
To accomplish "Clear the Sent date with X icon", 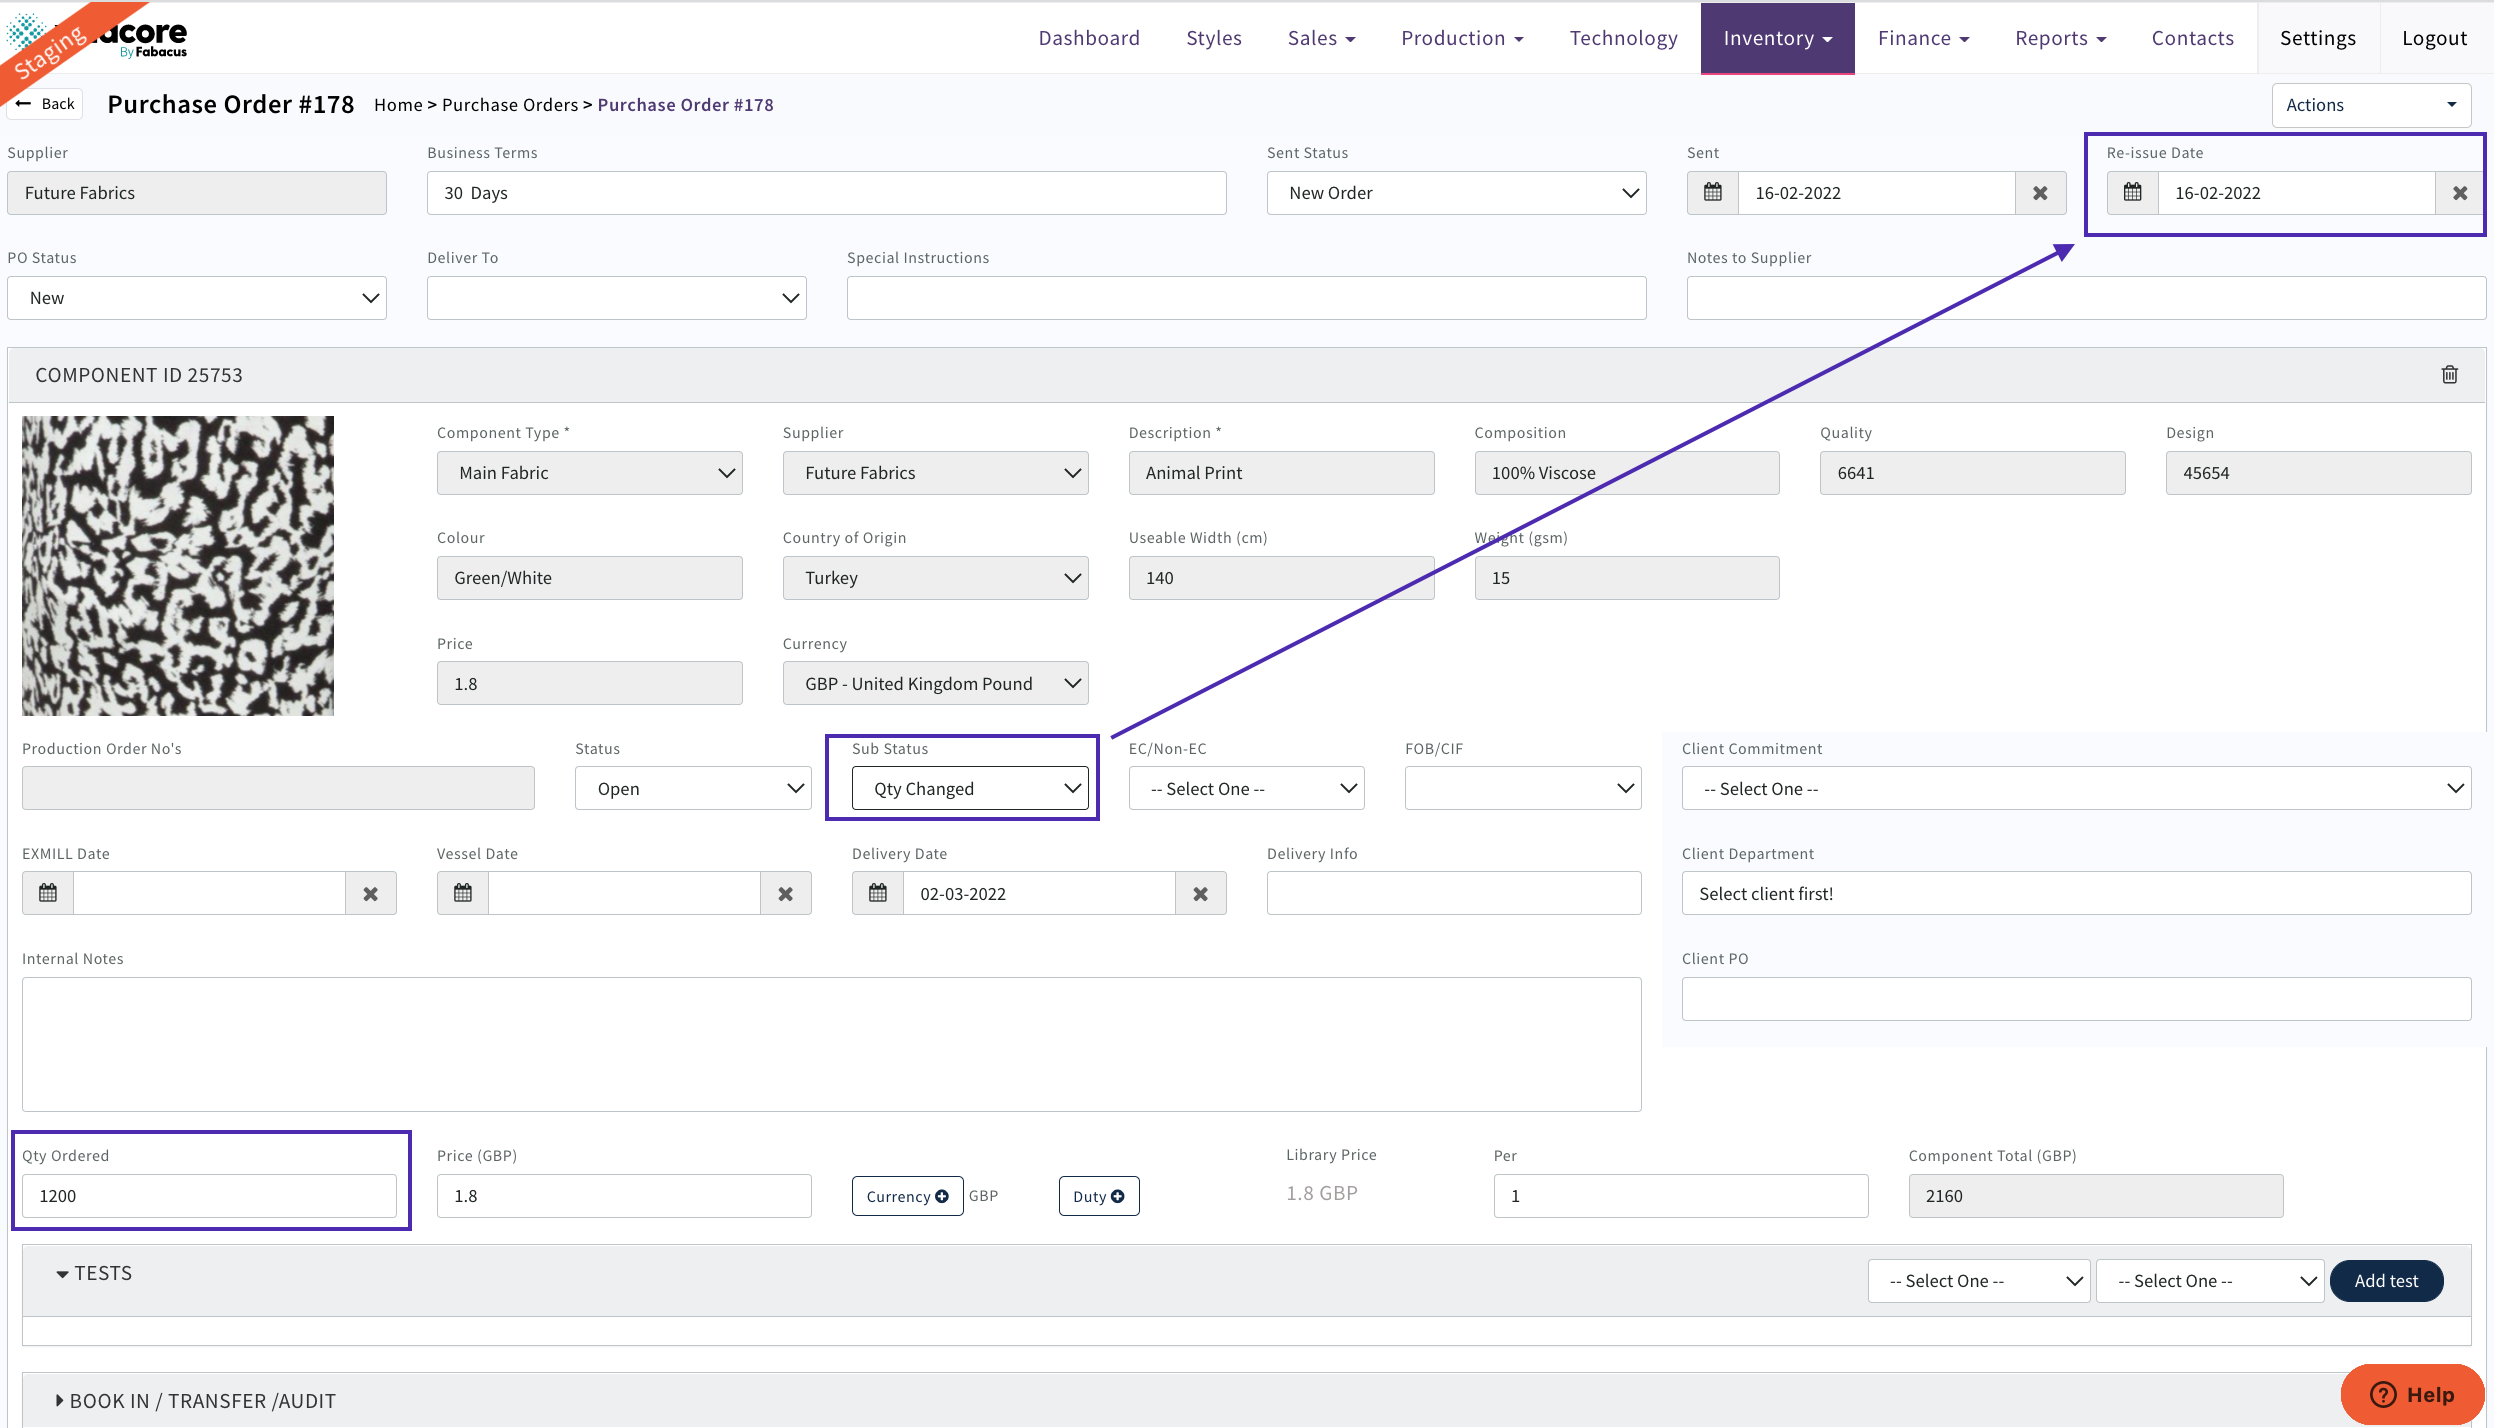I will (2040, 193).
